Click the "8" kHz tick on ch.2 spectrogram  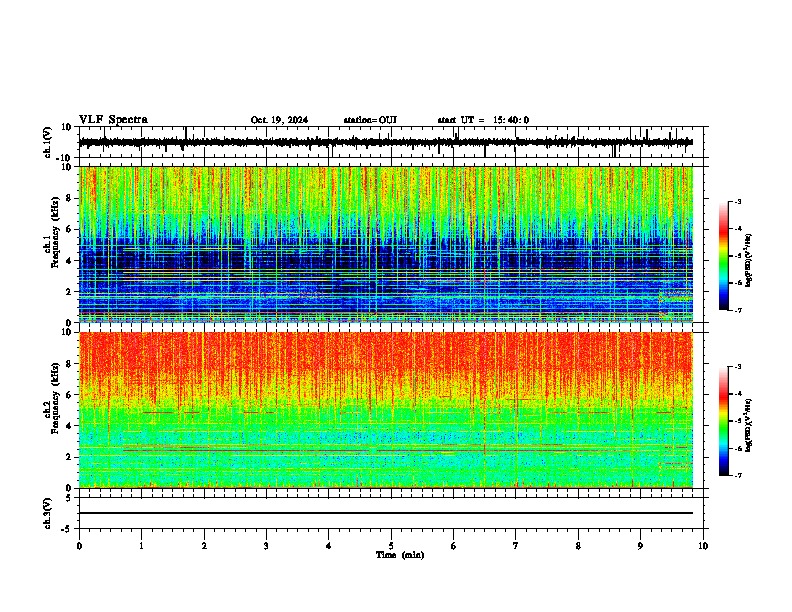70,364
